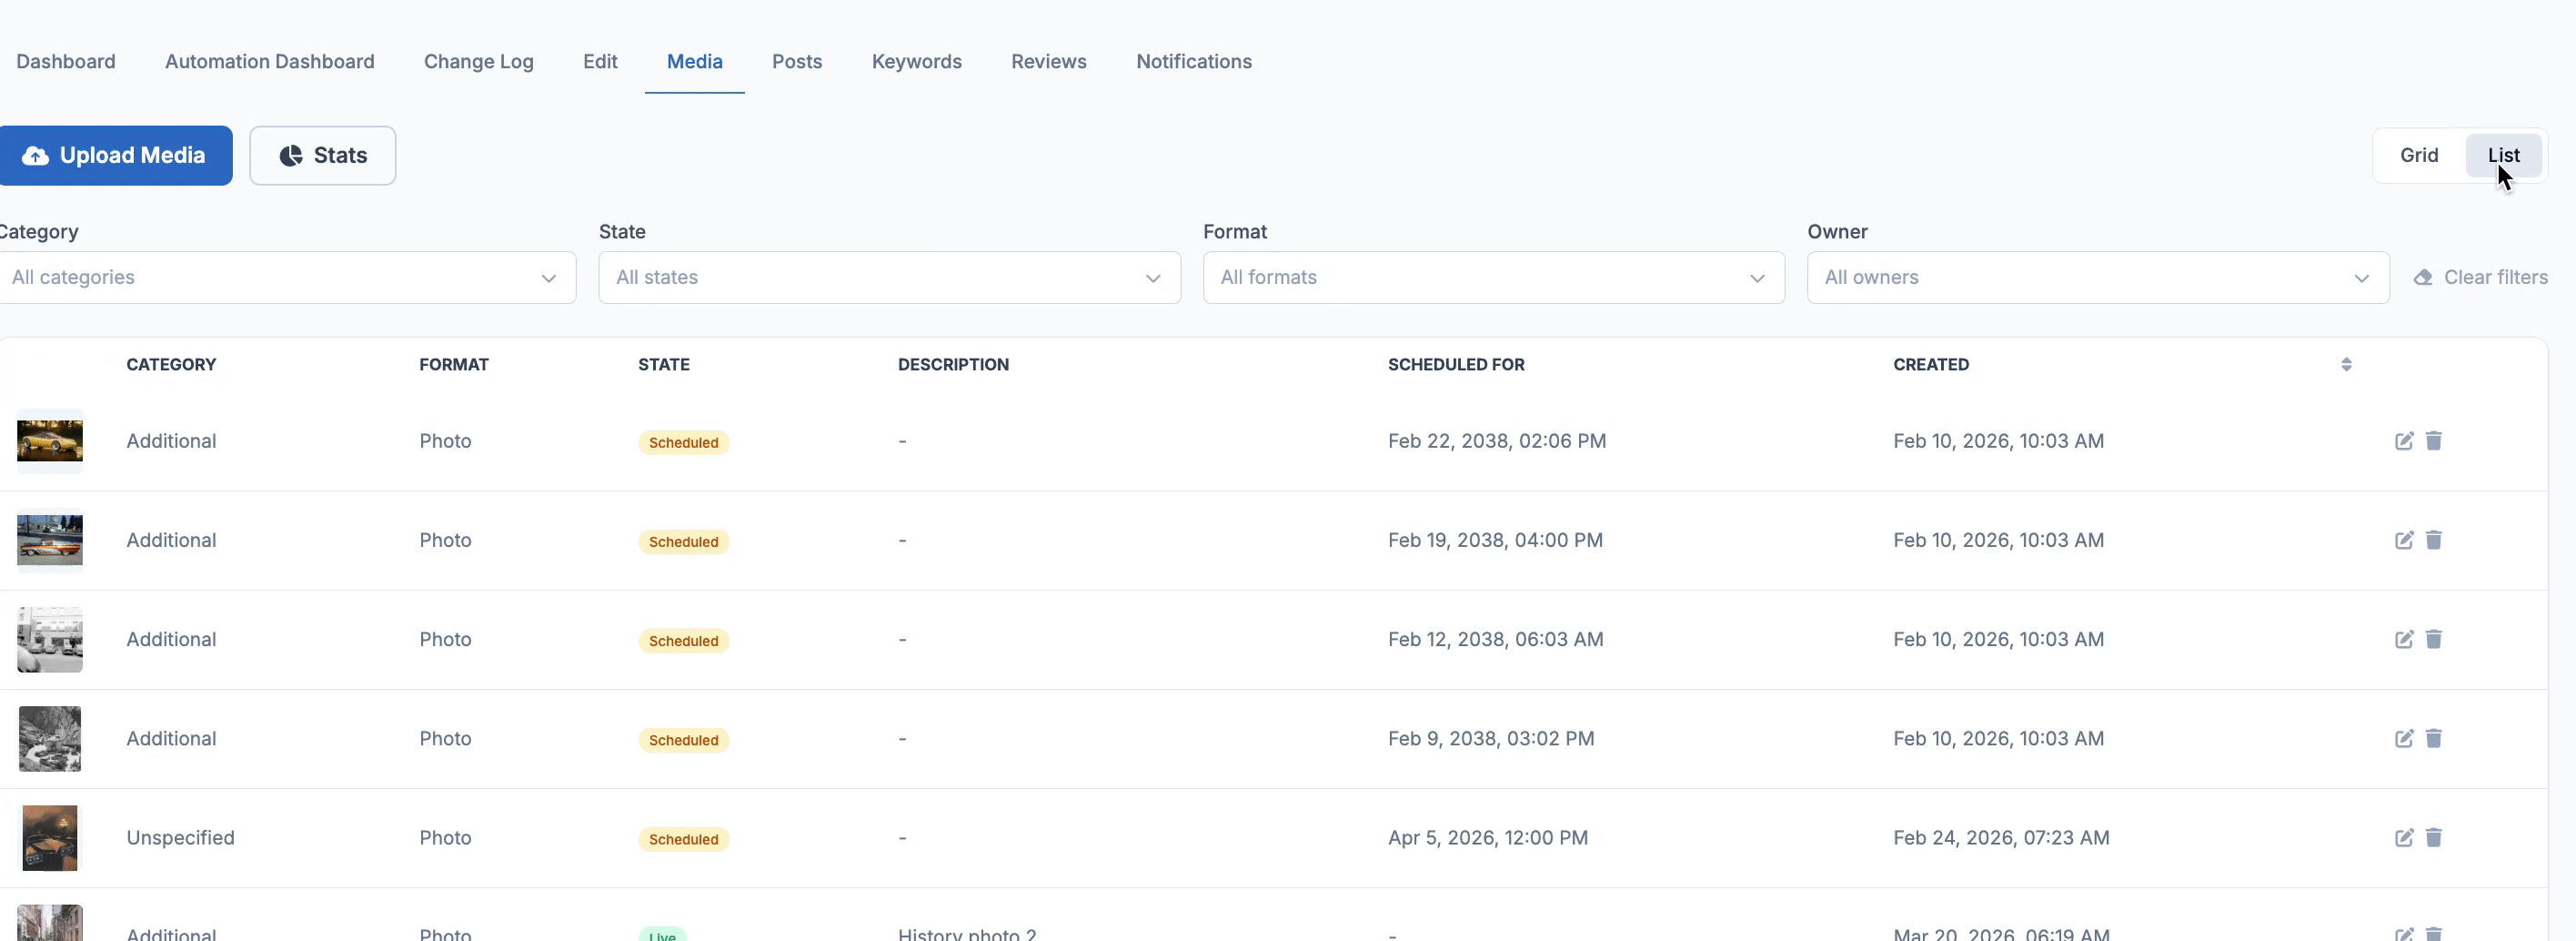The width and height of the screenshot is (2576, 941).
Task: Expand the Owner filter dropdown
Action: [2096, 277]
